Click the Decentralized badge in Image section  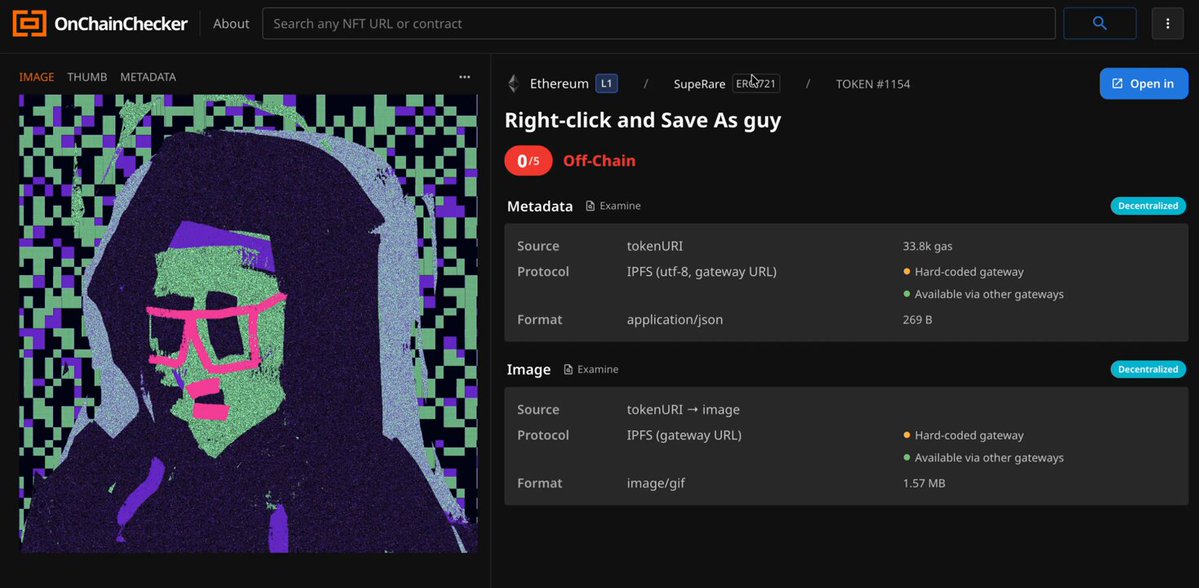(x=1149, y=369)
